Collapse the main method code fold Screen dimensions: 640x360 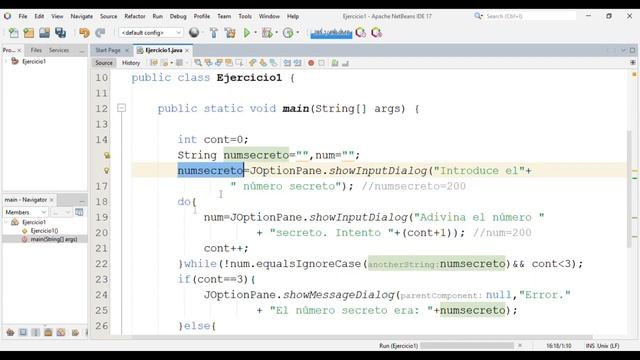coord(121,108)
